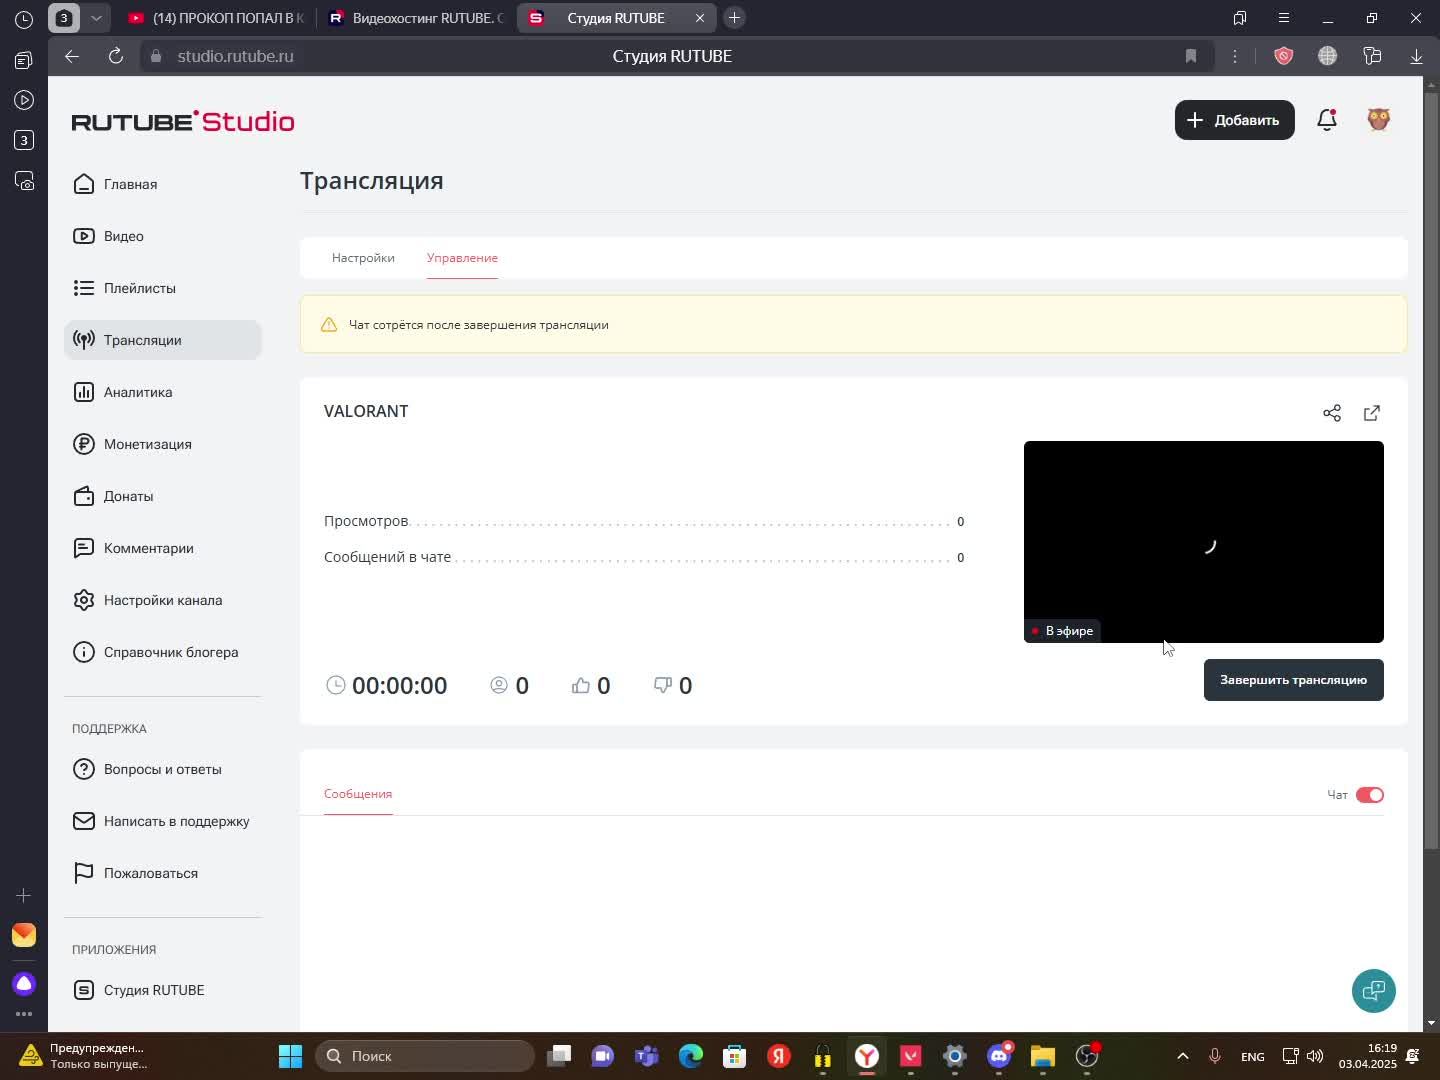1440x1080 pixels.
Task: Switch to the YouTube ПРОКОП ПОПАЛ tab
Action: click(x=216, y=18)
